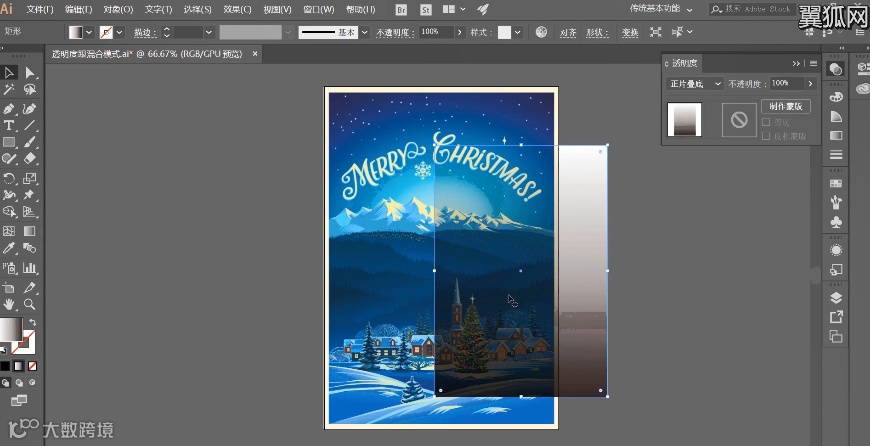
Task: Select the Perspective Grid tool
Action: click(x=30, y=212)
